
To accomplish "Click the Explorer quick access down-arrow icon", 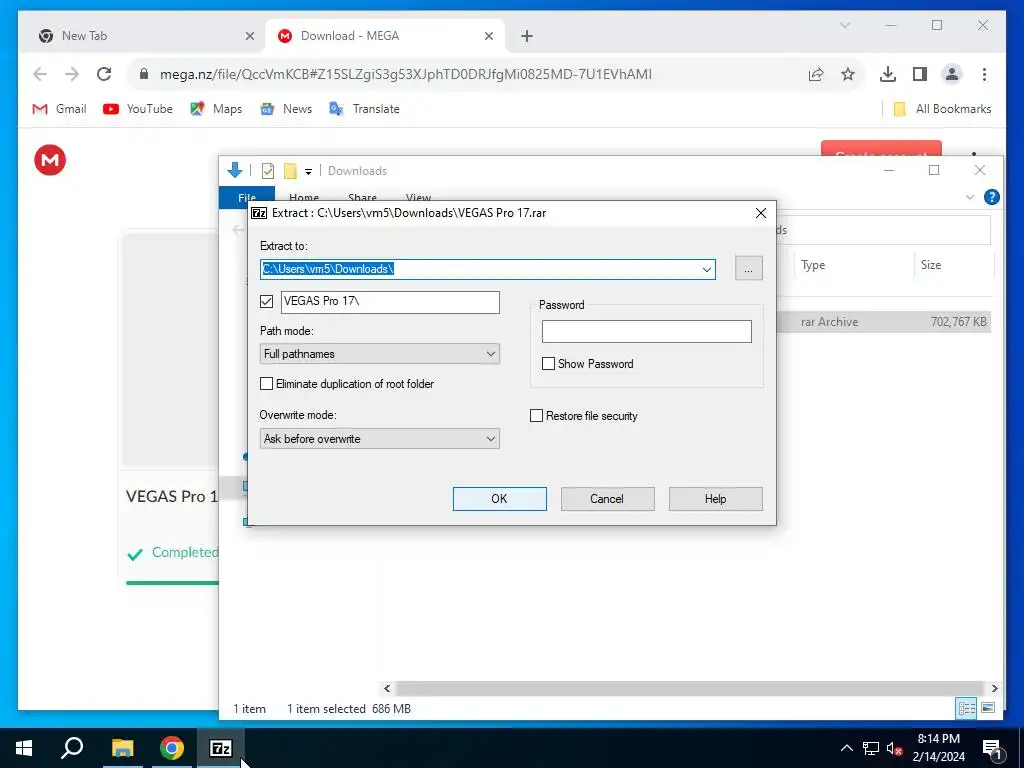I will coord(234,170).
